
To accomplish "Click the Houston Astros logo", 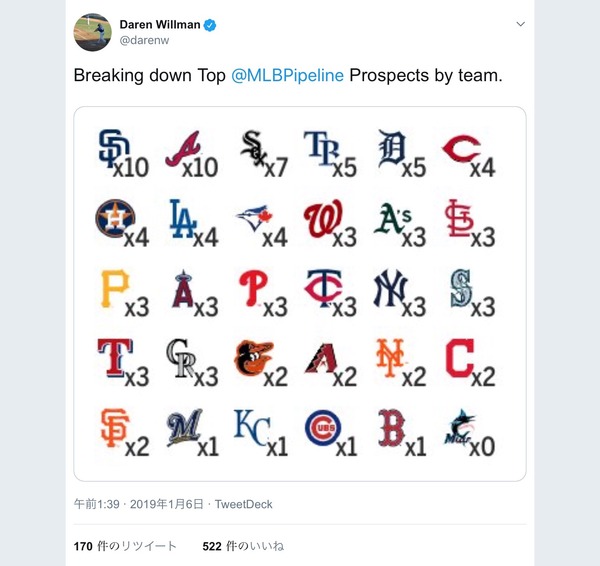I will click(x=113, y=218).
